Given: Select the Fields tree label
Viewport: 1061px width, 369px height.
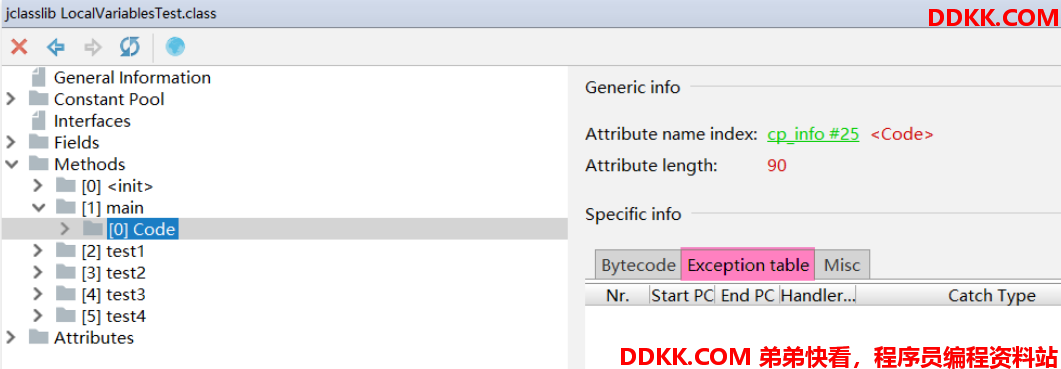Looking at the screenshot, I should (x=76, y=143).
